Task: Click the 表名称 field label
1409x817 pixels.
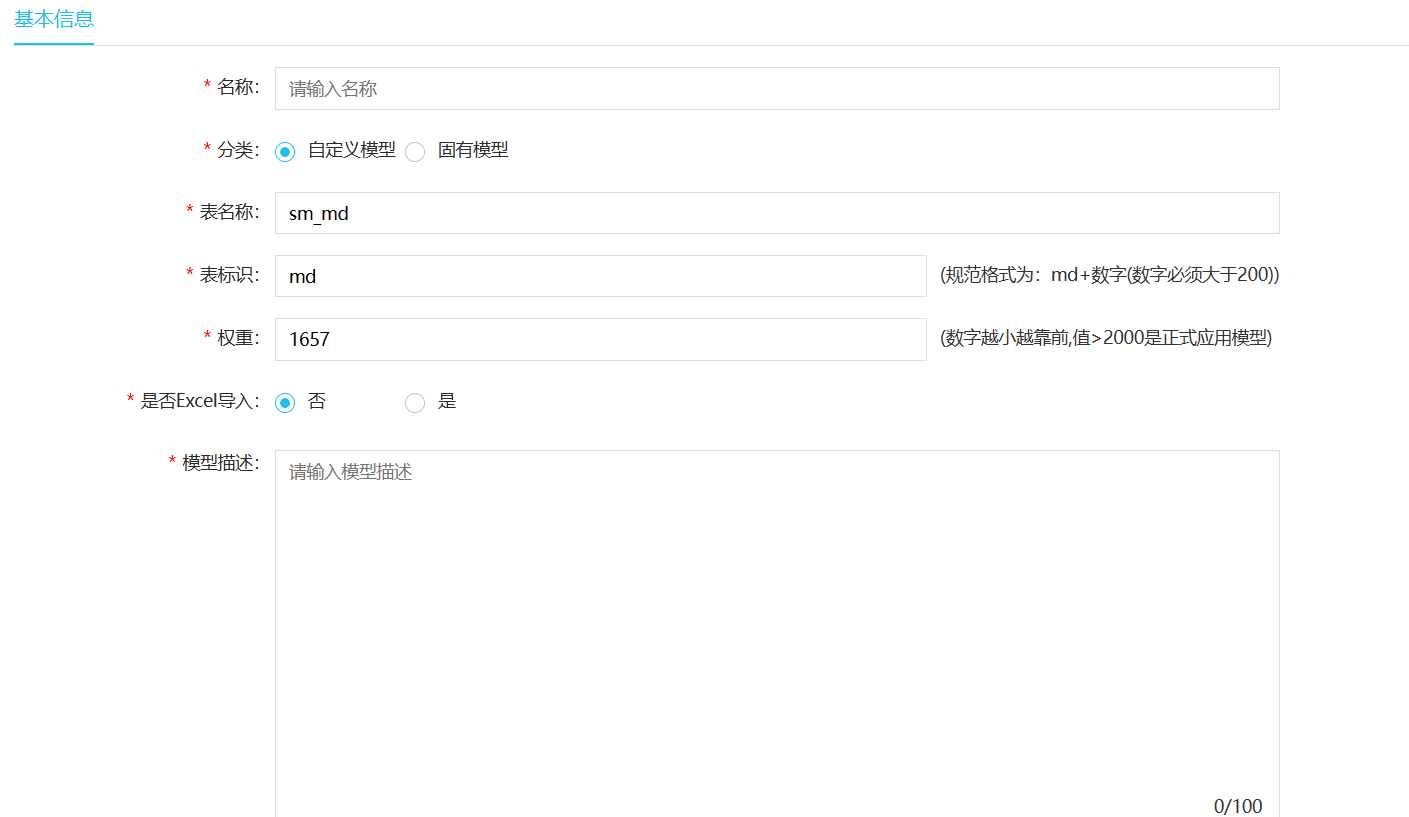Action: pos(228,212)
